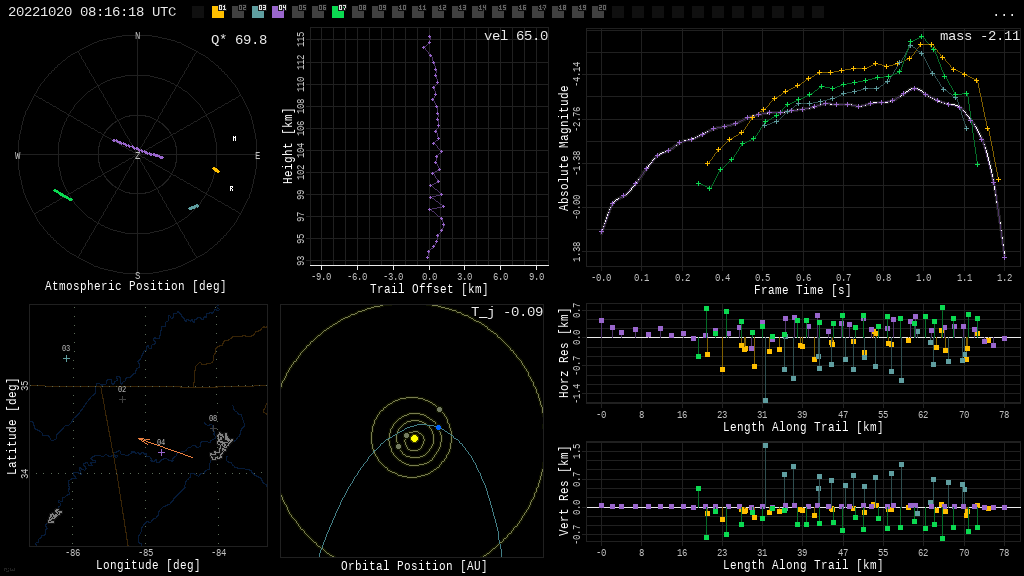The image size is (1024, 576).
Task: Select the gray station 02 box
Action: coord(238,12)
